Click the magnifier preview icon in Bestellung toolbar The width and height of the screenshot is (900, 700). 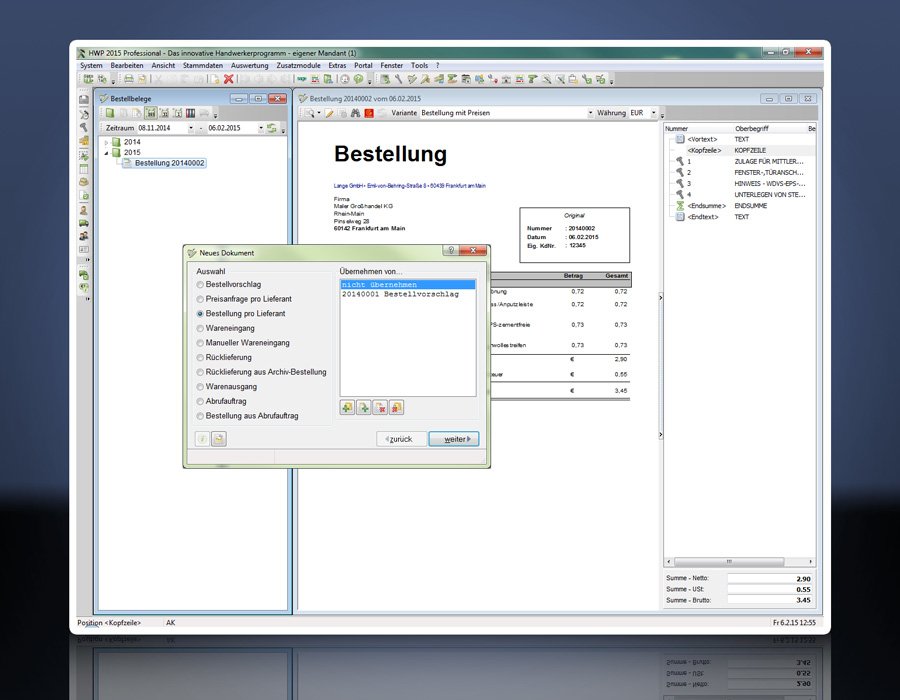(310, 113)
